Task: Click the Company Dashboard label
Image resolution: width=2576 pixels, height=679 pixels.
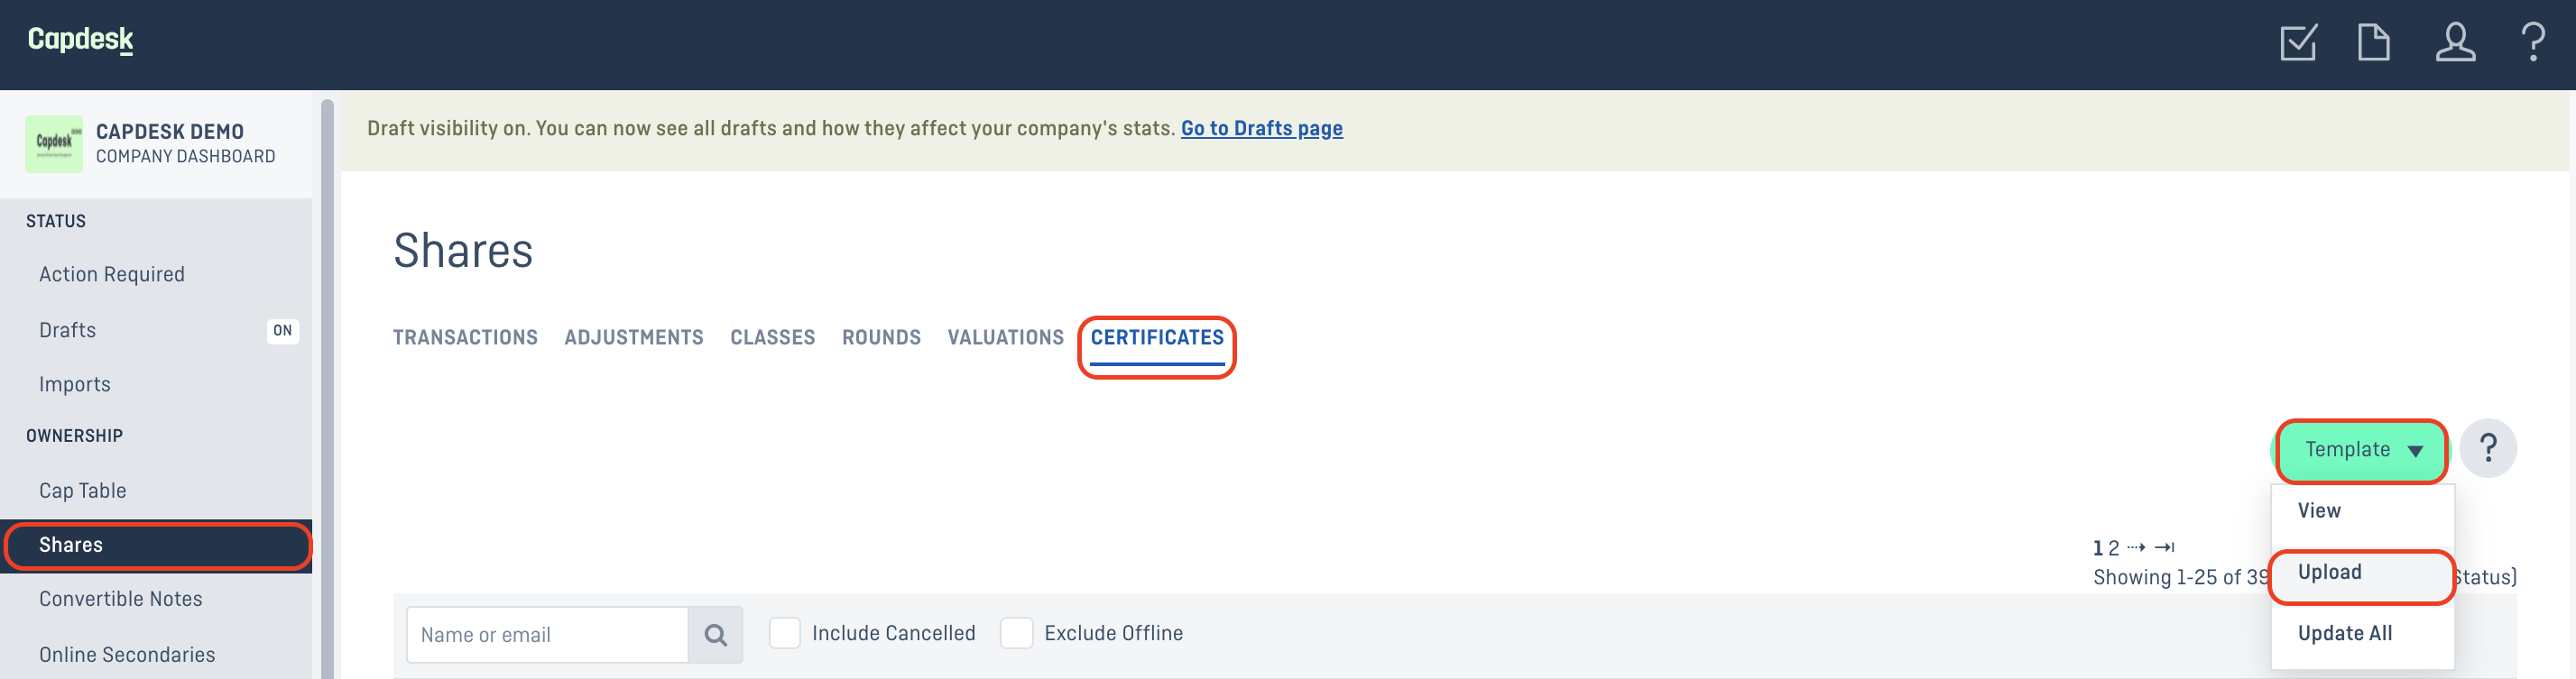Action: [185, 156]
